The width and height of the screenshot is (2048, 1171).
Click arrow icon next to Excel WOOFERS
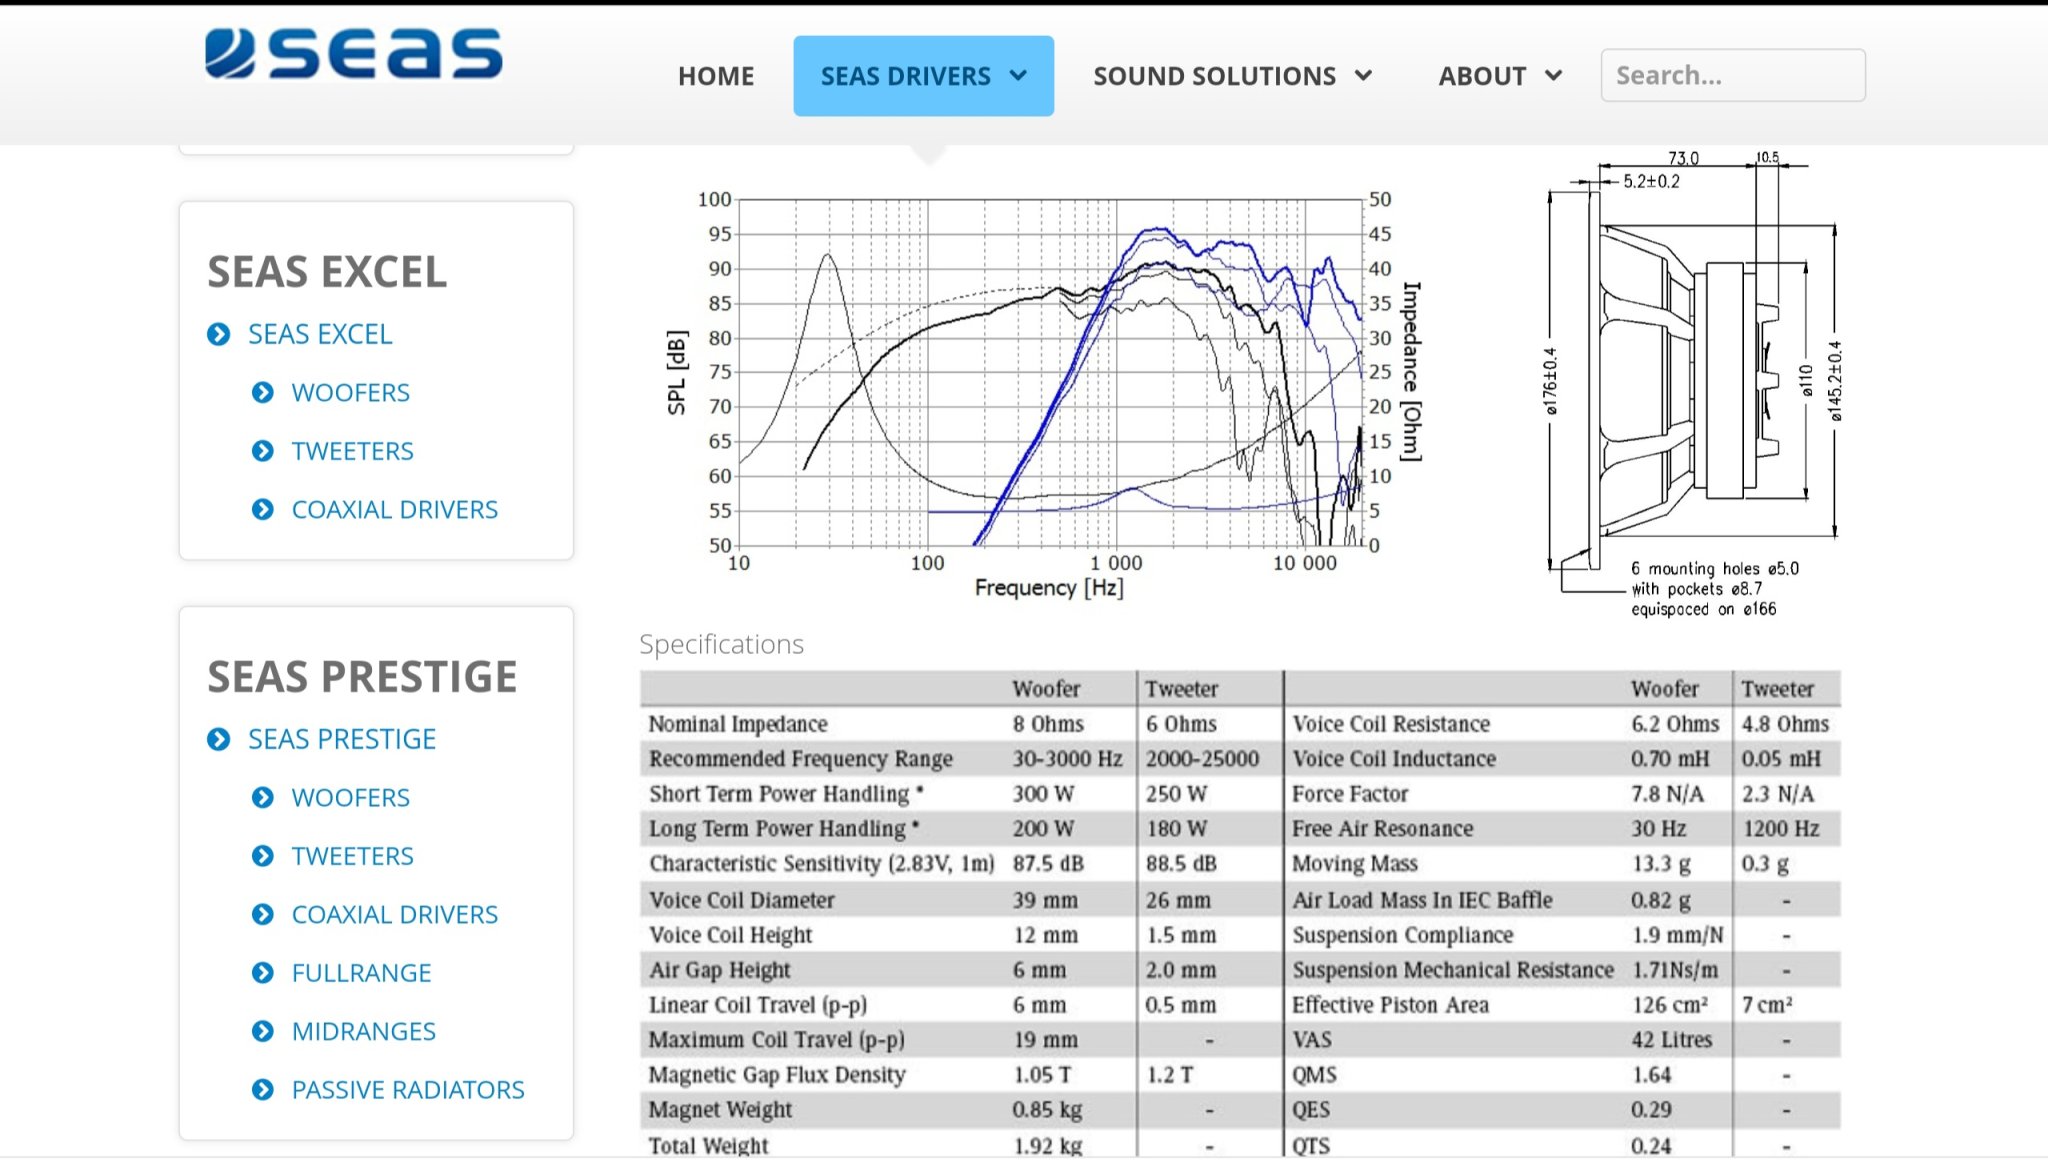(262, 392)
